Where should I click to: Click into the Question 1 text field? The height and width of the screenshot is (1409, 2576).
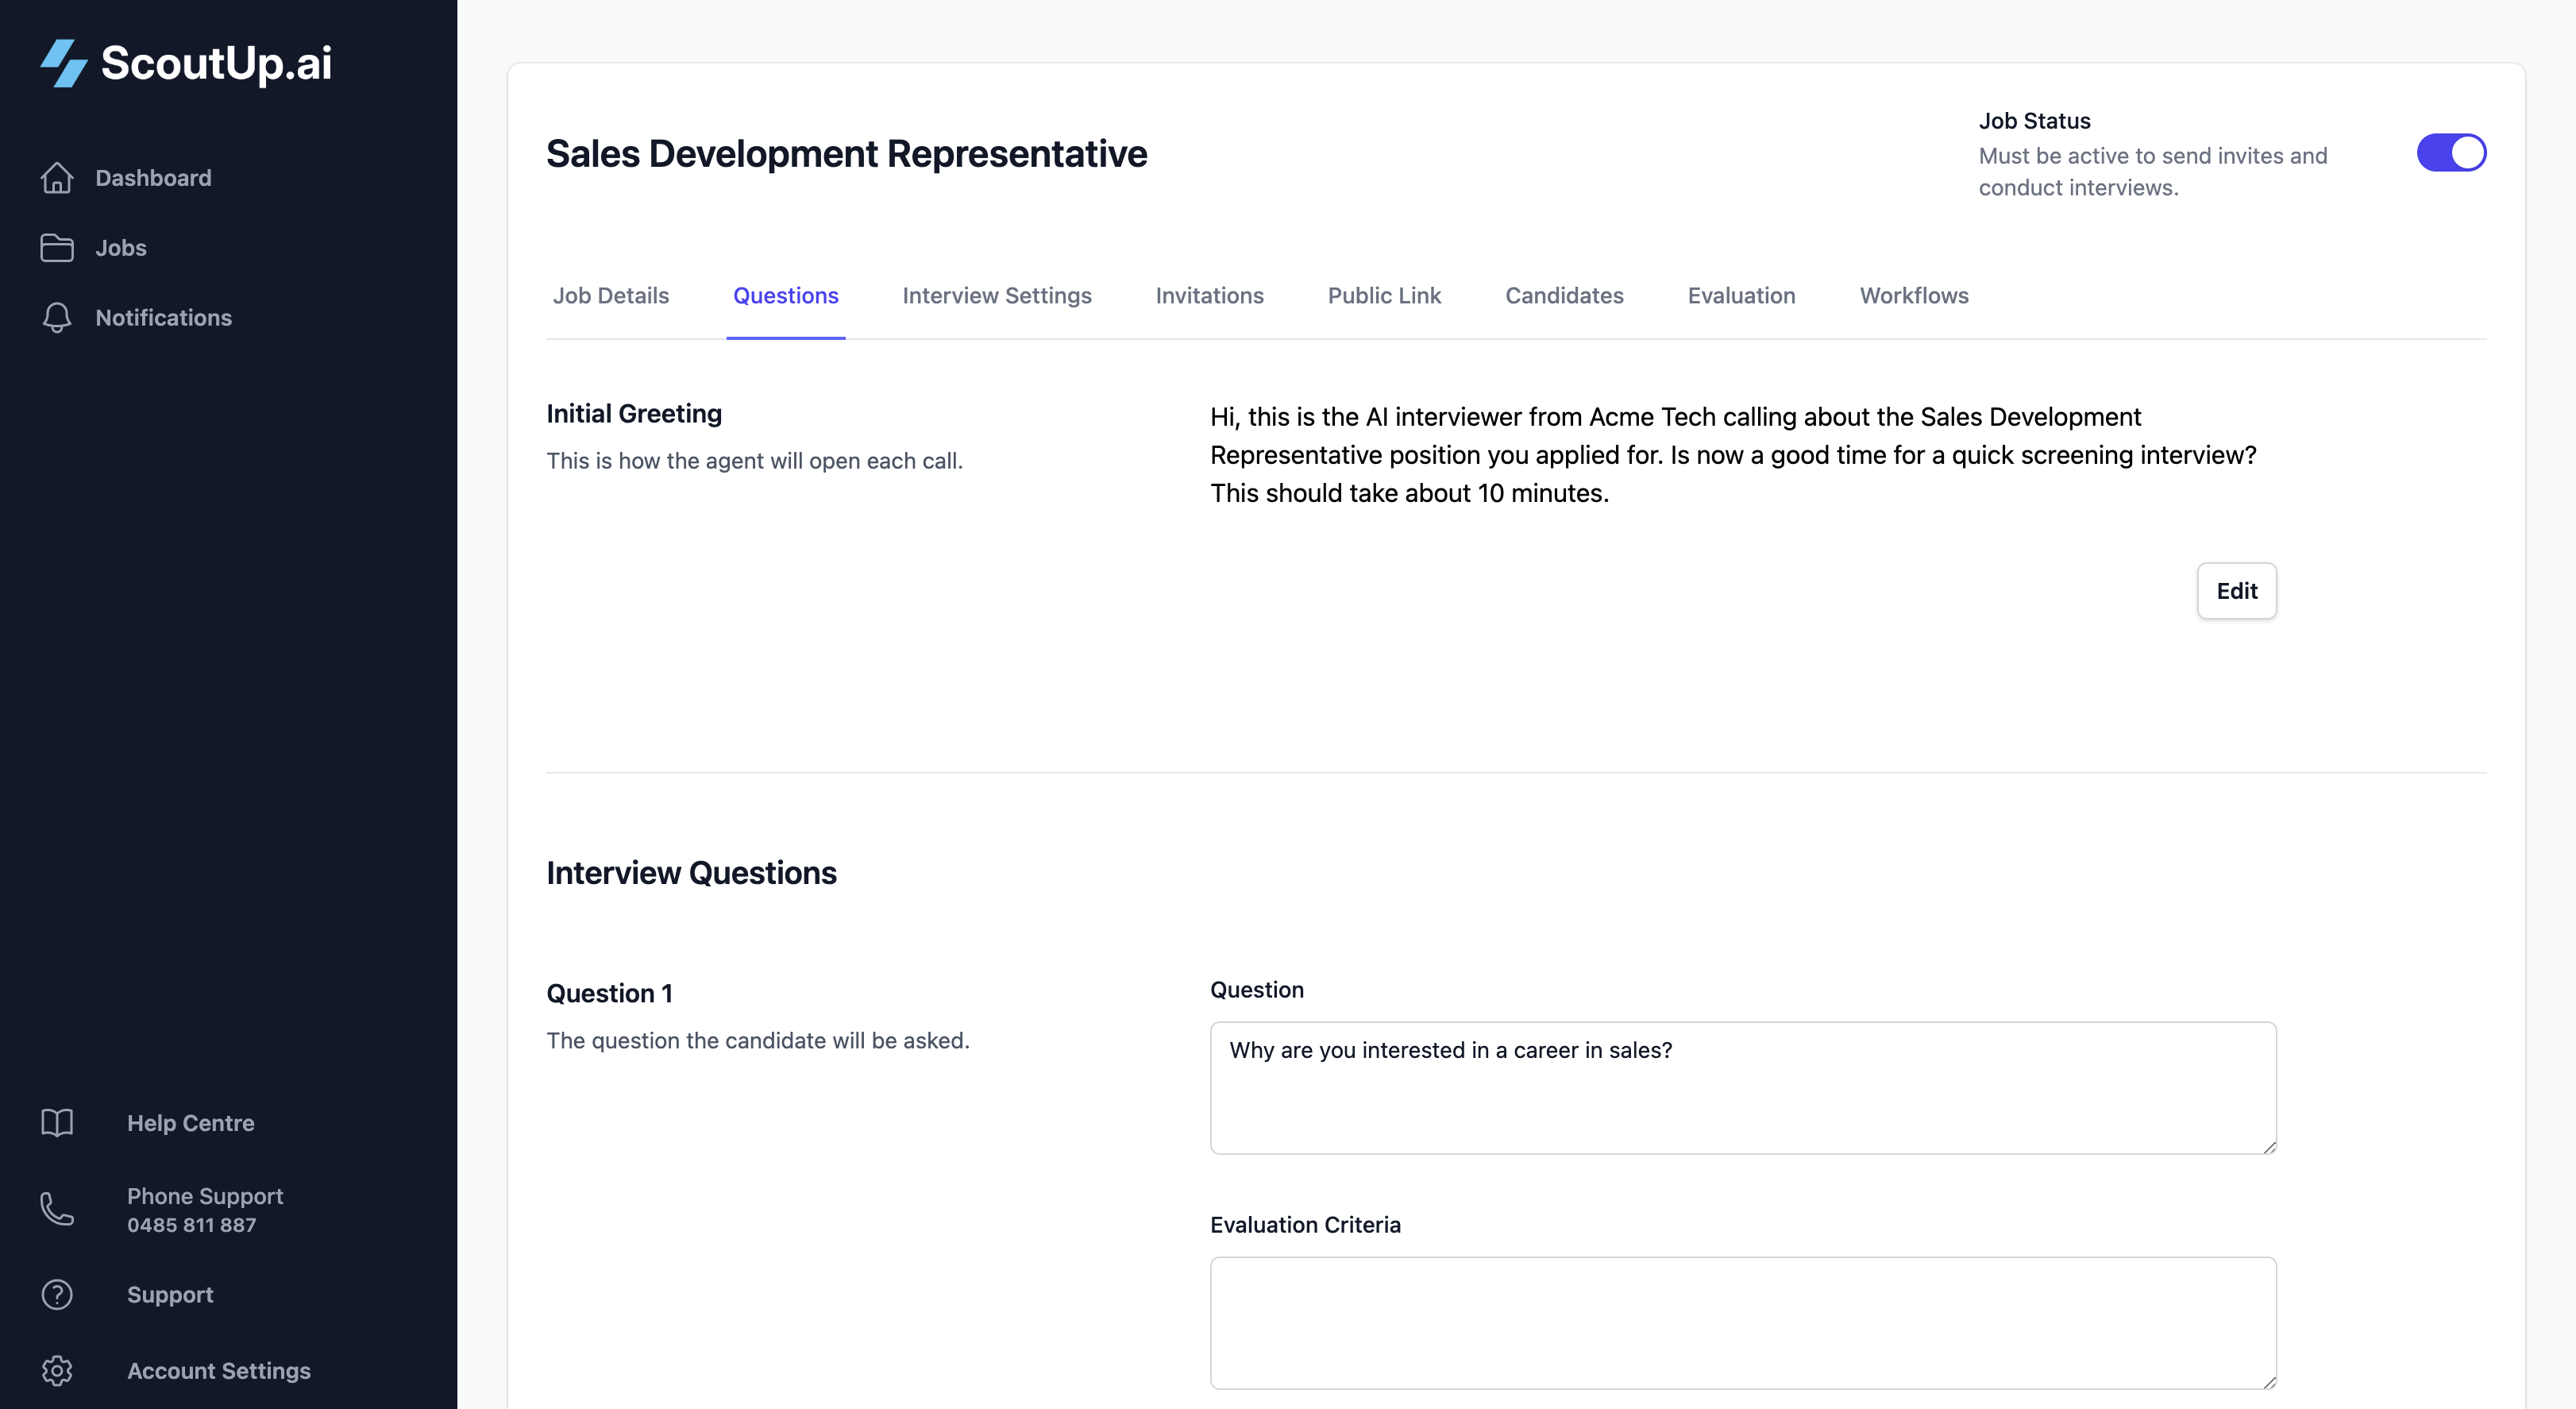pyautogui.click(x=1742, y=1088)
